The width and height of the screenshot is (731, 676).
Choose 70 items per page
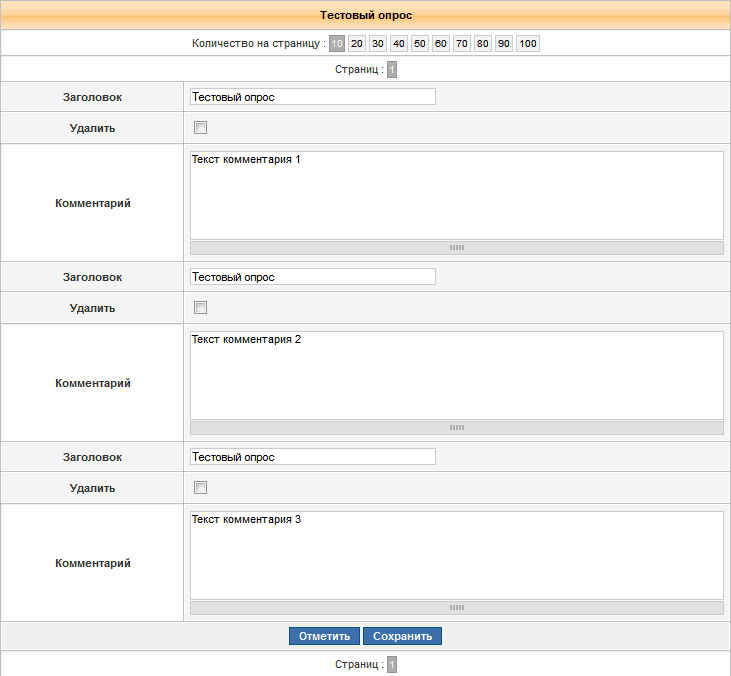coord(462,44)
